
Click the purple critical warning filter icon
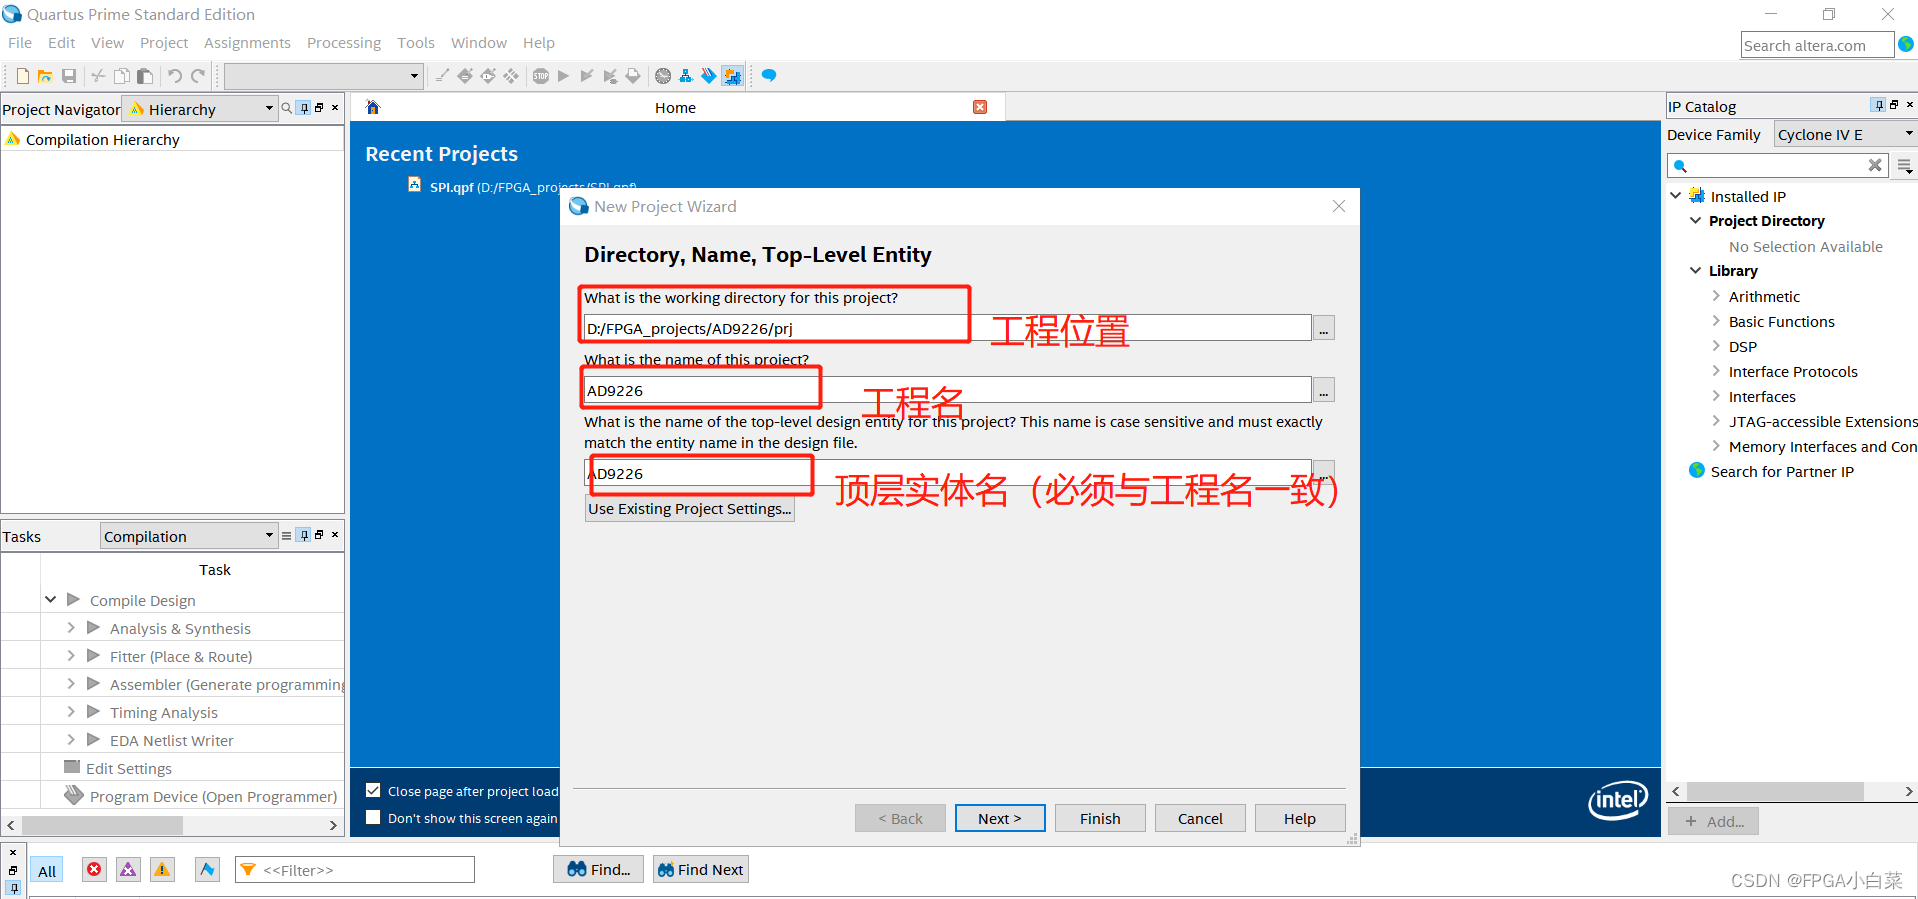click(128, 870)
